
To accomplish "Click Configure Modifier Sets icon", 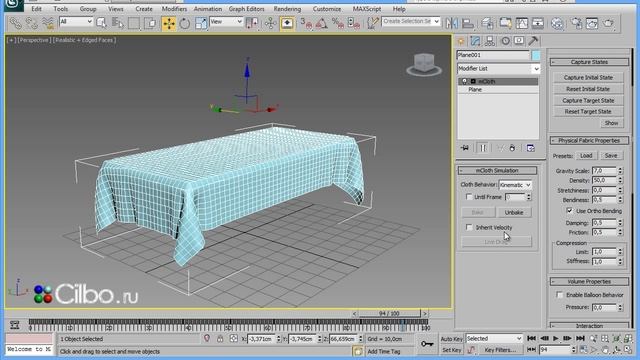I will (x=530, y=148).
